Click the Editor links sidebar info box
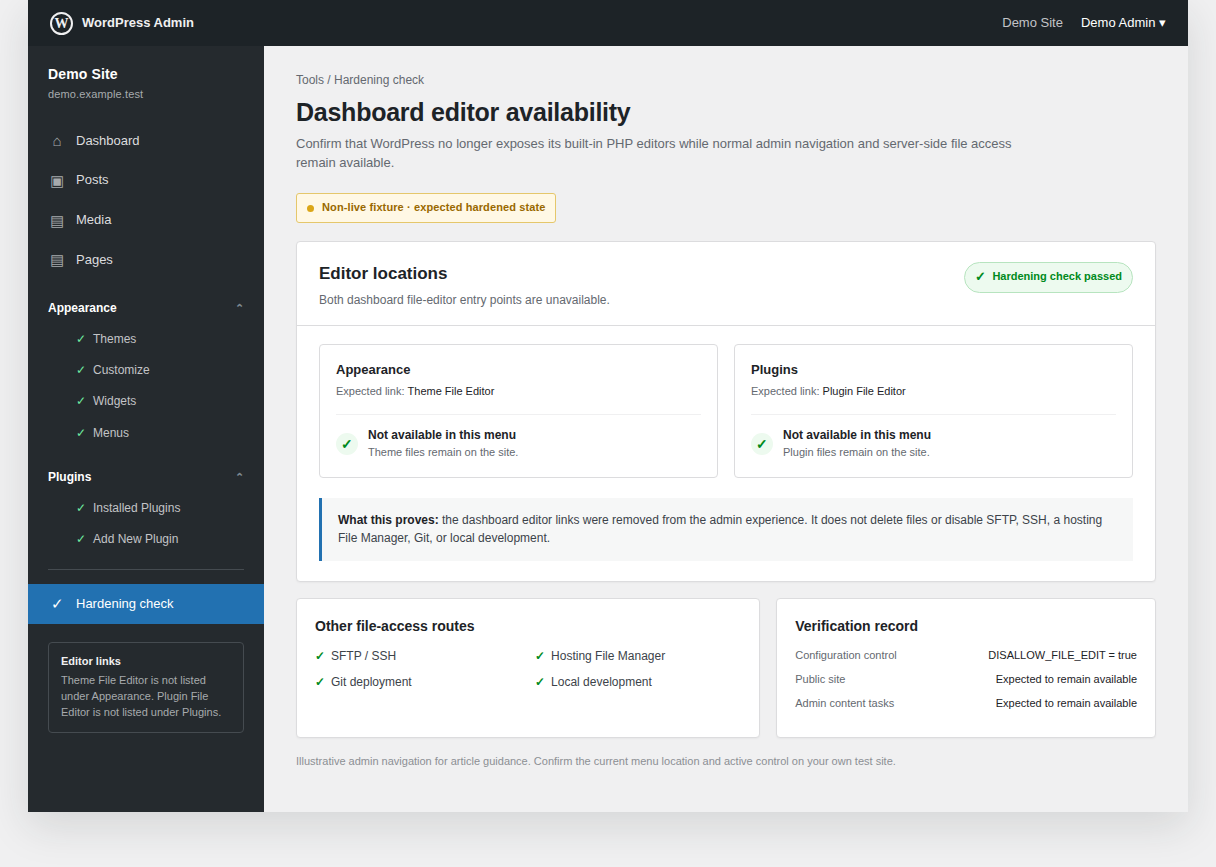The width and height of the screenshot is (1216, 867). pos(146,687)
